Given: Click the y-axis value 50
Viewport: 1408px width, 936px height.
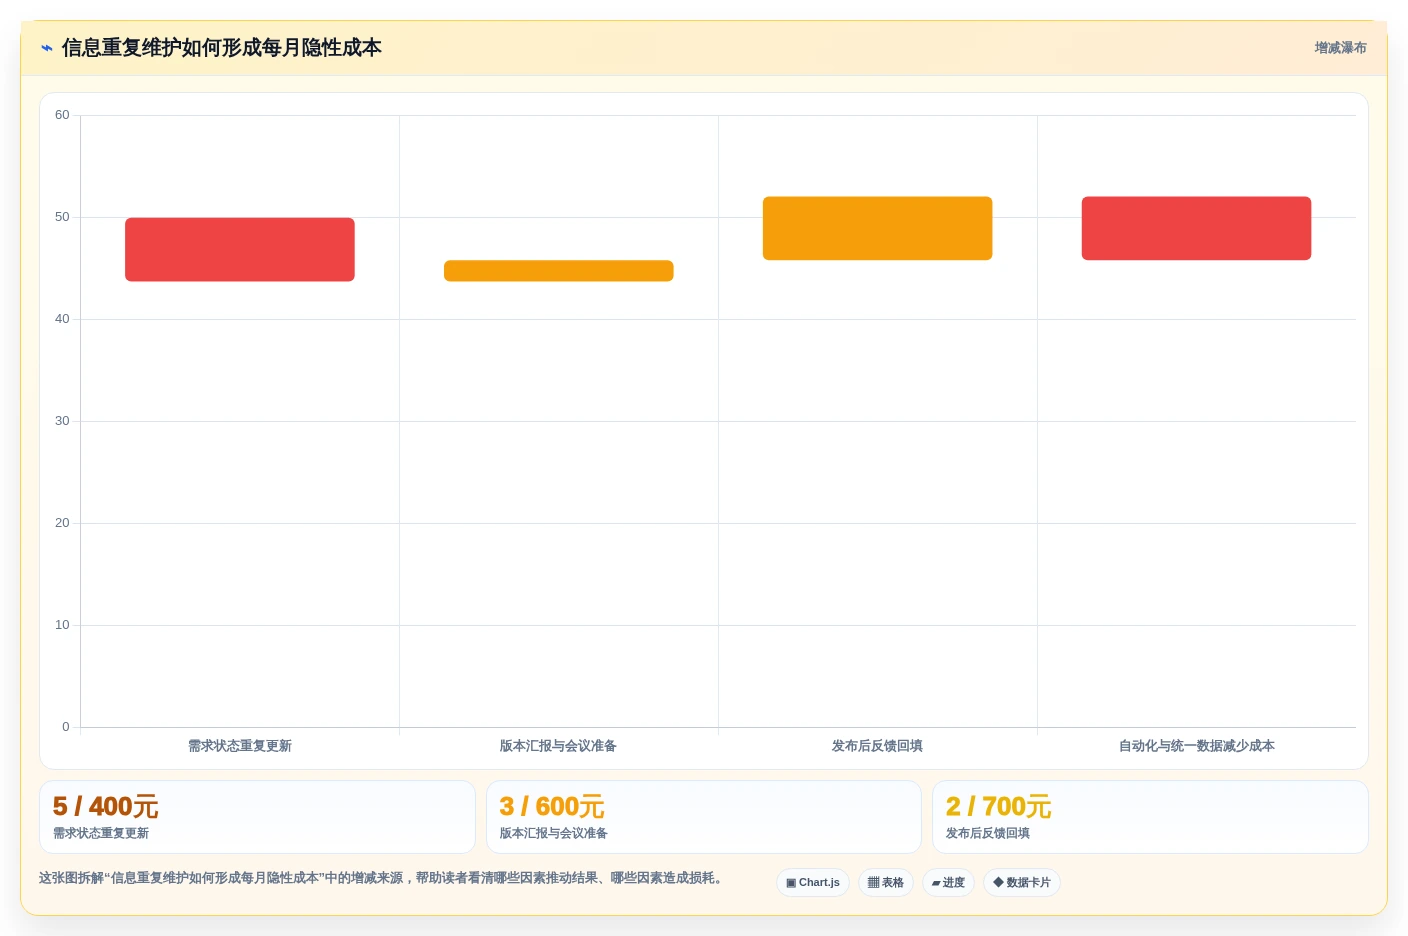Looking at the screenshot, I should tap(62, 217).
